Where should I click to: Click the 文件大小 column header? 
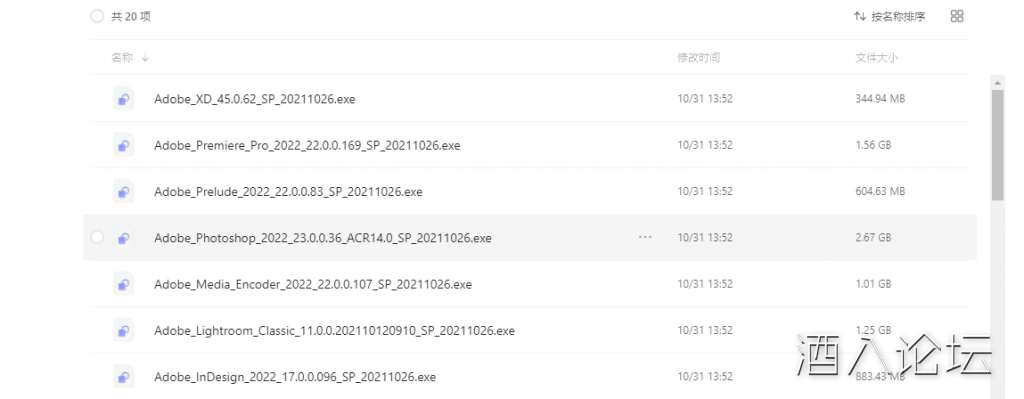tap(876, 58)
